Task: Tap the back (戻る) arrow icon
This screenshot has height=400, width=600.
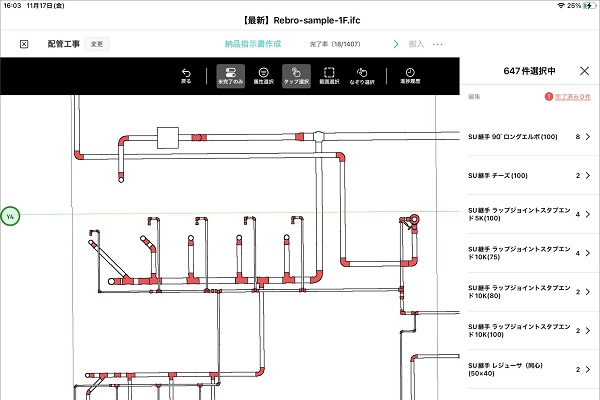Action: (186, 75)
